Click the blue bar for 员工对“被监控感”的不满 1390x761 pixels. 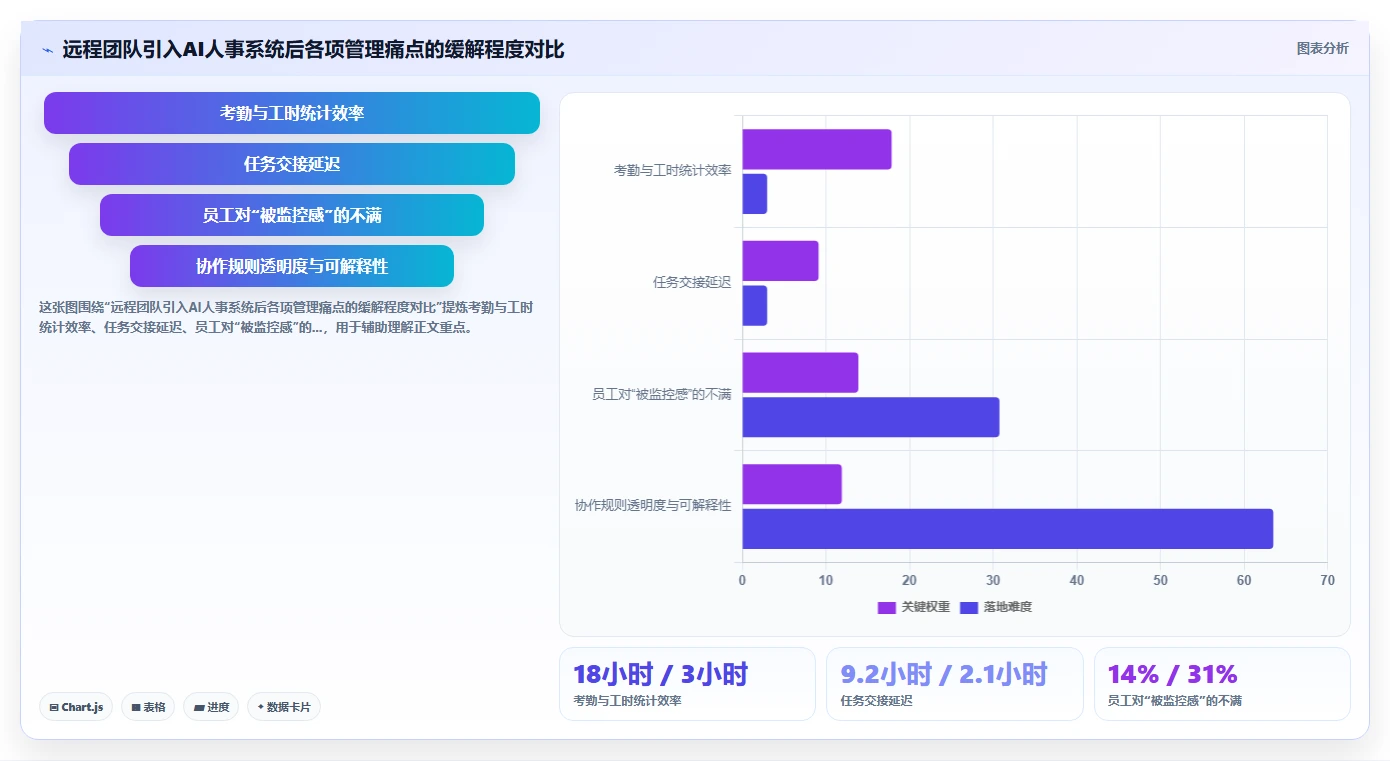coord(871,417)
